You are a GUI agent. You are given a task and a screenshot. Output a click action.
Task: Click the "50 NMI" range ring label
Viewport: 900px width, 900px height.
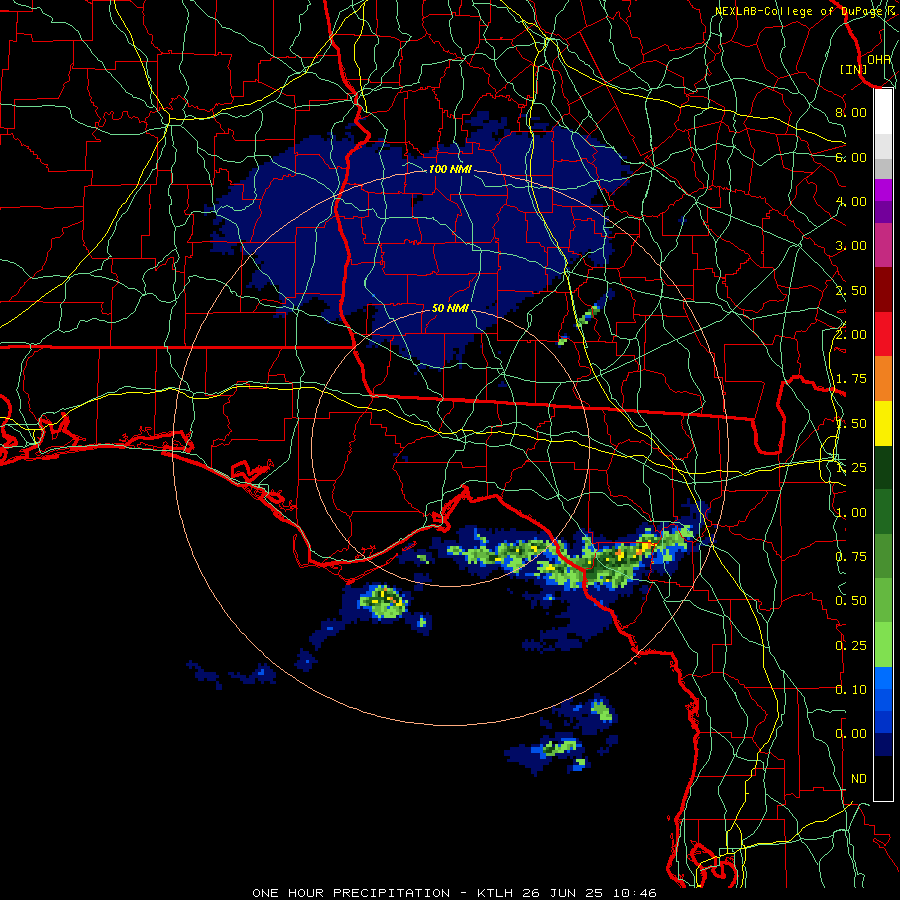click(449, 308)
